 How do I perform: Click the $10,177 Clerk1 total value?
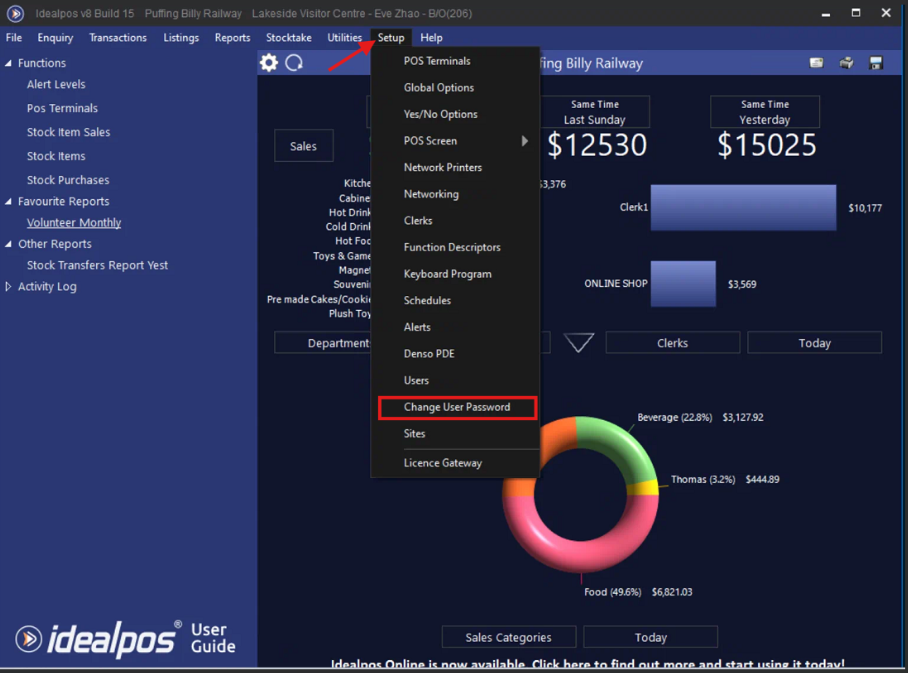pos(865,208)
